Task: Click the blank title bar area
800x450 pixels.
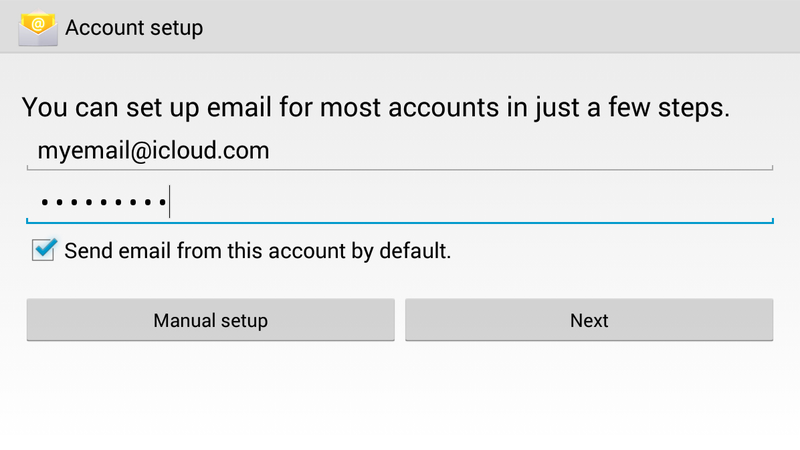Action: tap(500, 27)
